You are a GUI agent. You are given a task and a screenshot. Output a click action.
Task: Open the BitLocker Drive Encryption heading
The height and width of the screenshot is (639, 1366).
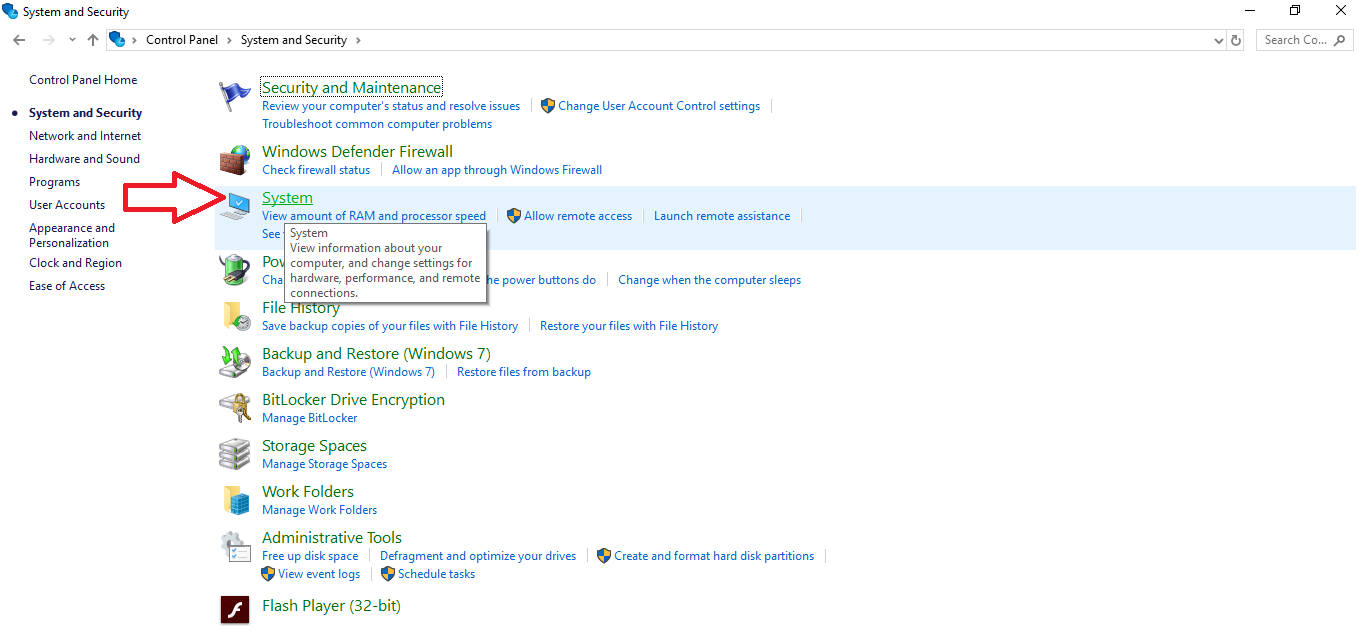353,400
